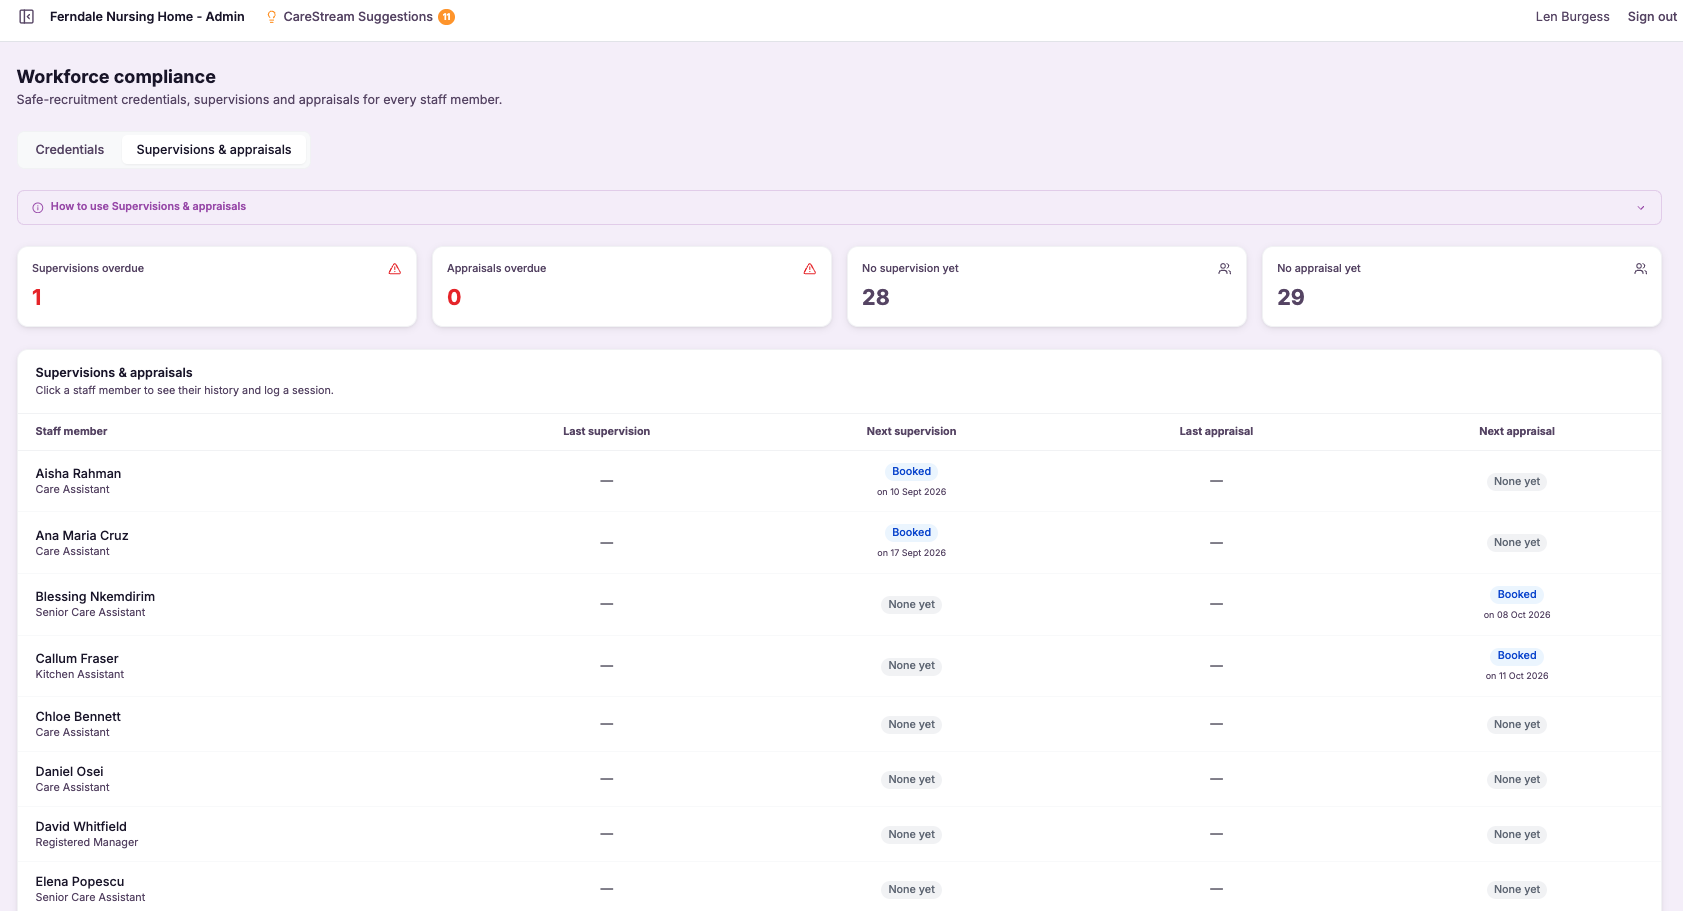Screen dimensions: 1683x911
Task: Click the date on 10 Sept 2026
Action: 911,492
